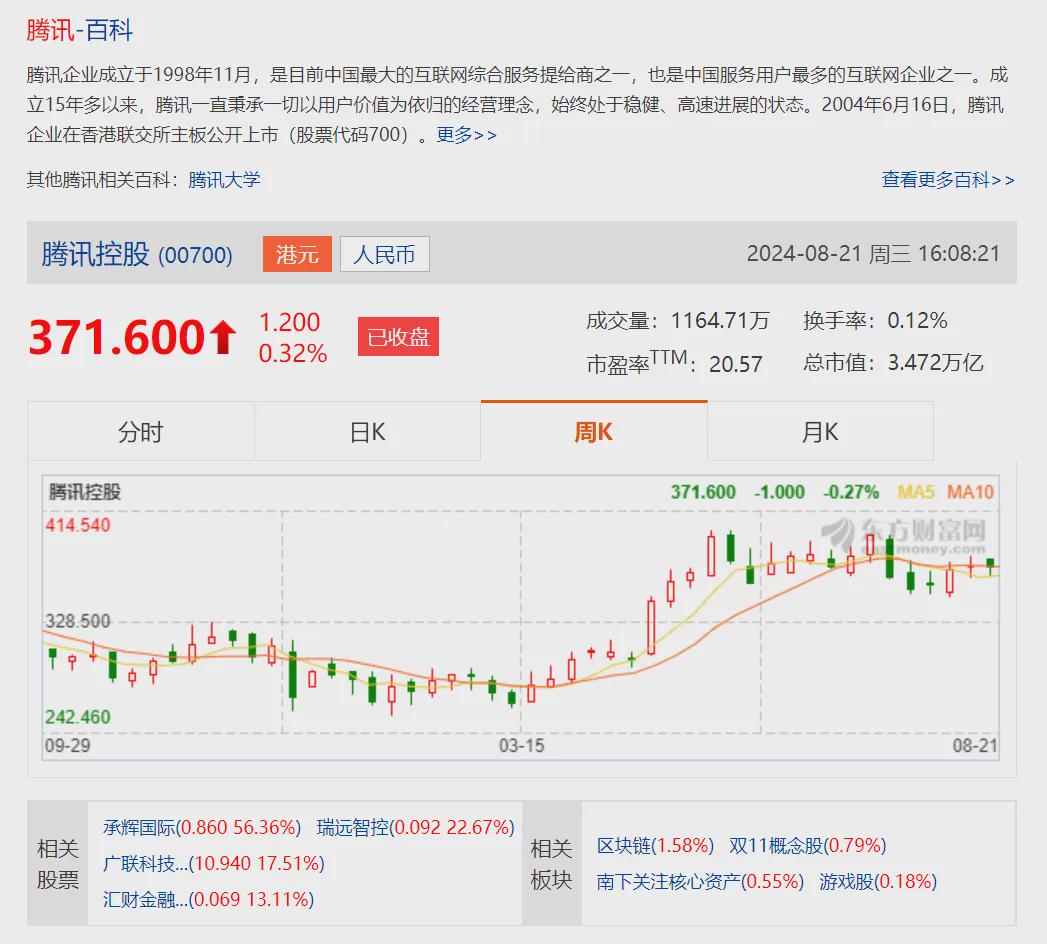This screenshot has width=1047, height=944.
Task: Open 腾讯控股 (00700) stock title
Action: (x=137, y=254)
